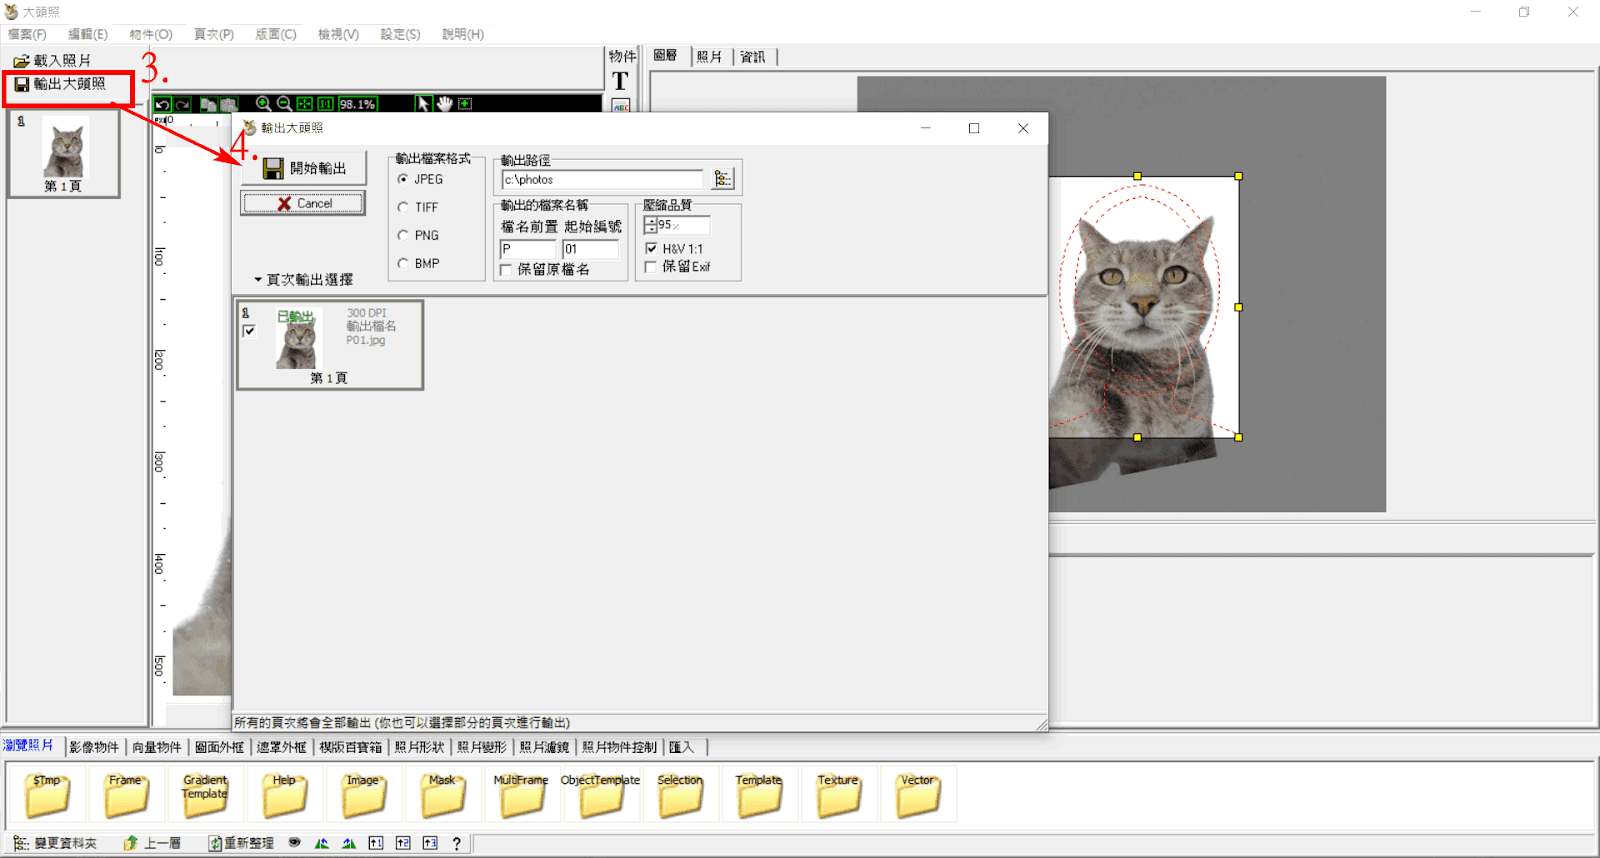Open 設定(S) menu

pos(400,34)
